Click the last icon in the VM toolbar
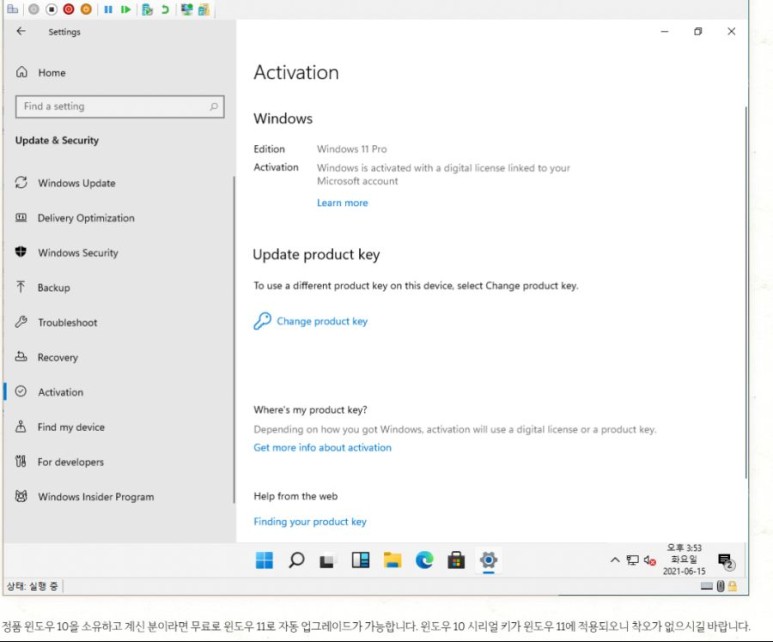The image size is (773, 642). pyautogui.click(x=204, y=9)
